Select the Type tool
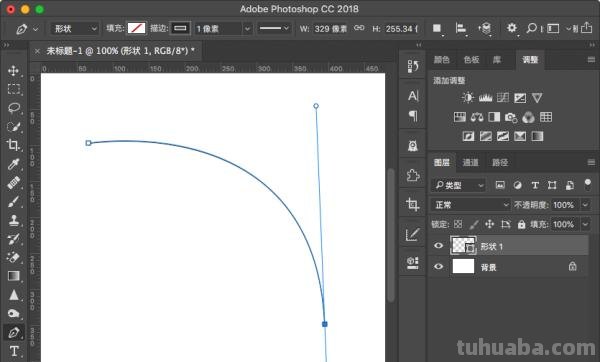600x362 pixels. [x=13, y=351]
